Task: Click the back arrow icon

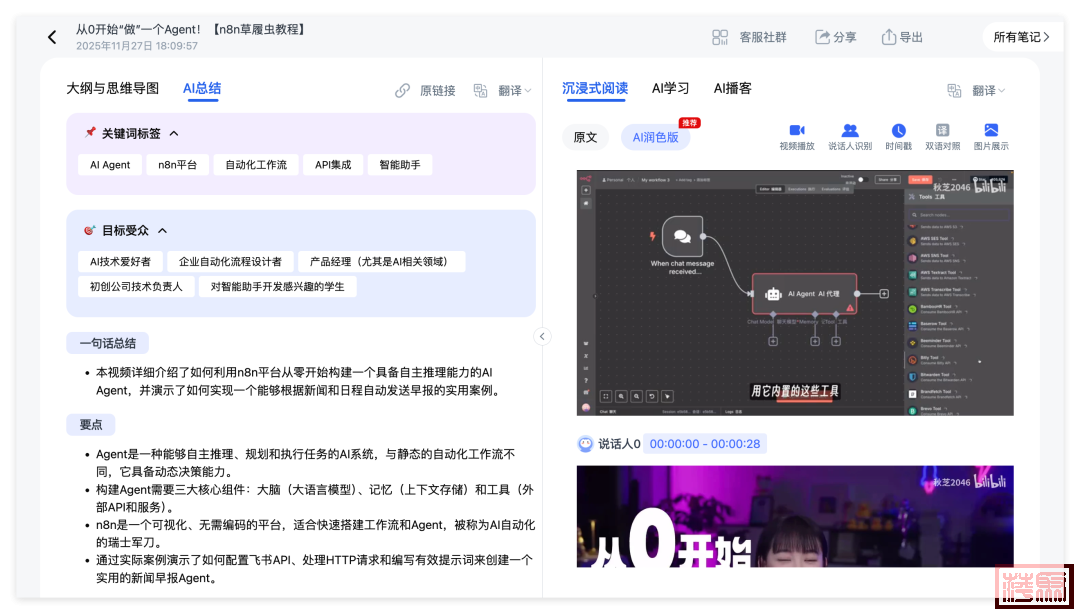Action: tap(52, 38)
